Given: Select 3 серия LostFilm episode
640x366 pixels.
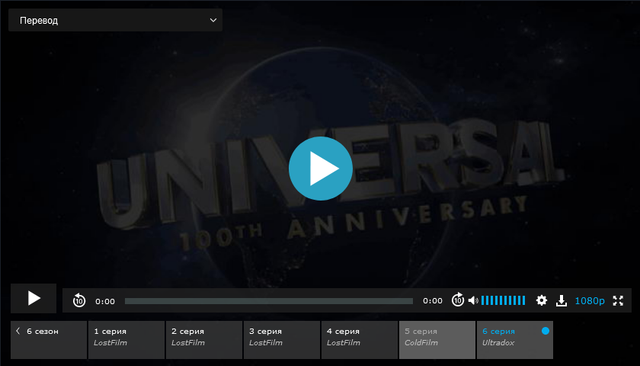Looking at the screenshot, I should pyautogui.click(x=282, y=340).
